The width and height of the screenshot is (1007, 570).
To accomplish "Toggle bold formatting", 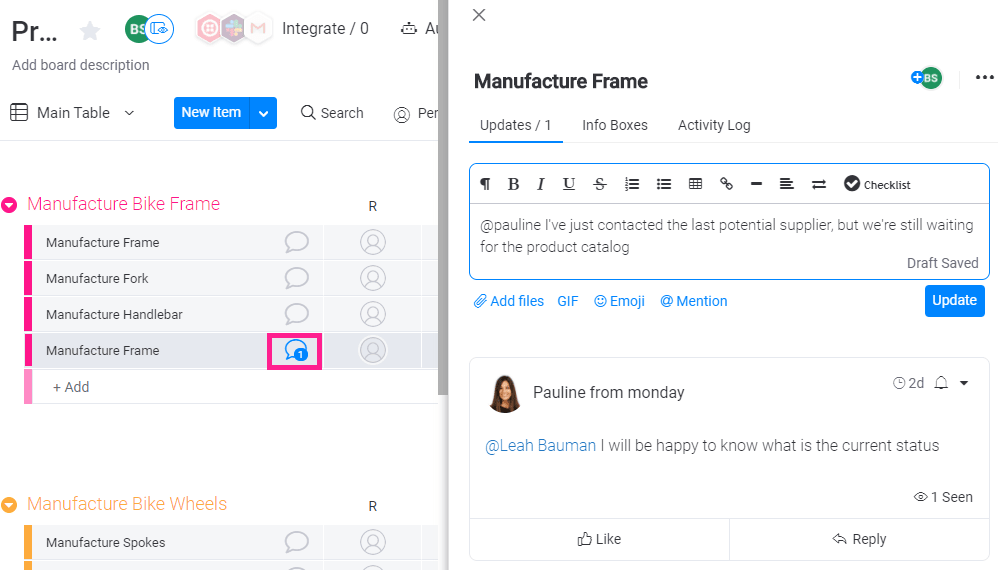I will point(513,184).
